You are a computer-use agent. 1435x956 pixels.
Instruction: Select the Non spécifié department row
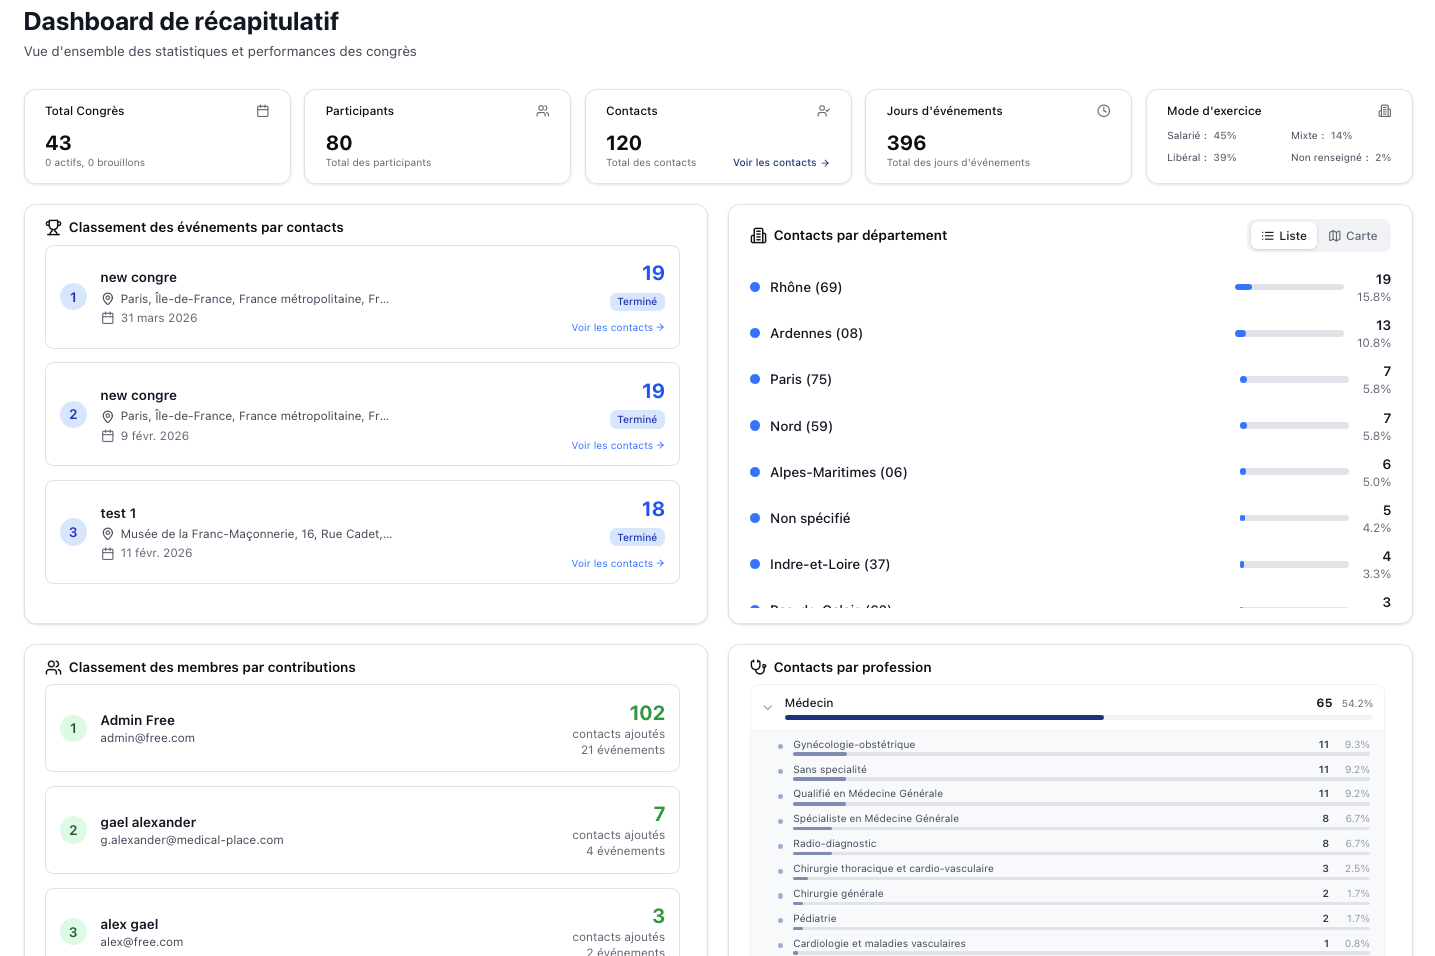[1070, 518]
